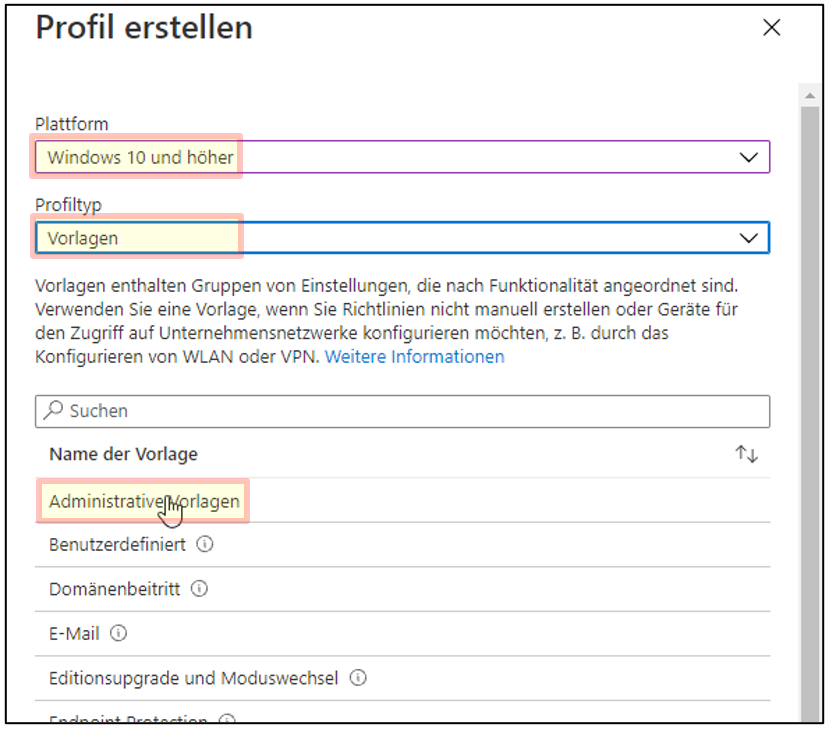Click the info icon next to Benutzerdefiniert
The width and height of the screenshot is (829, 729).
click(x=206, y=544)
